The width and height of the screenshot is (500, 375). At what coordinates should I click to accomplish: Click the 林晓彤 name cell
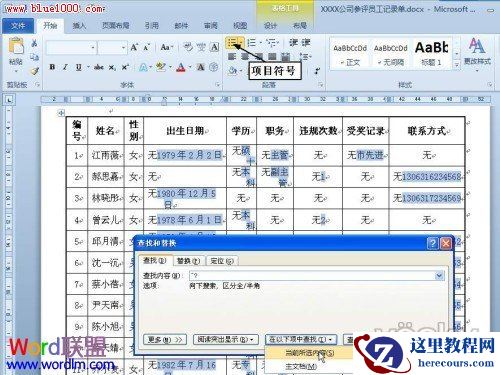106,198
